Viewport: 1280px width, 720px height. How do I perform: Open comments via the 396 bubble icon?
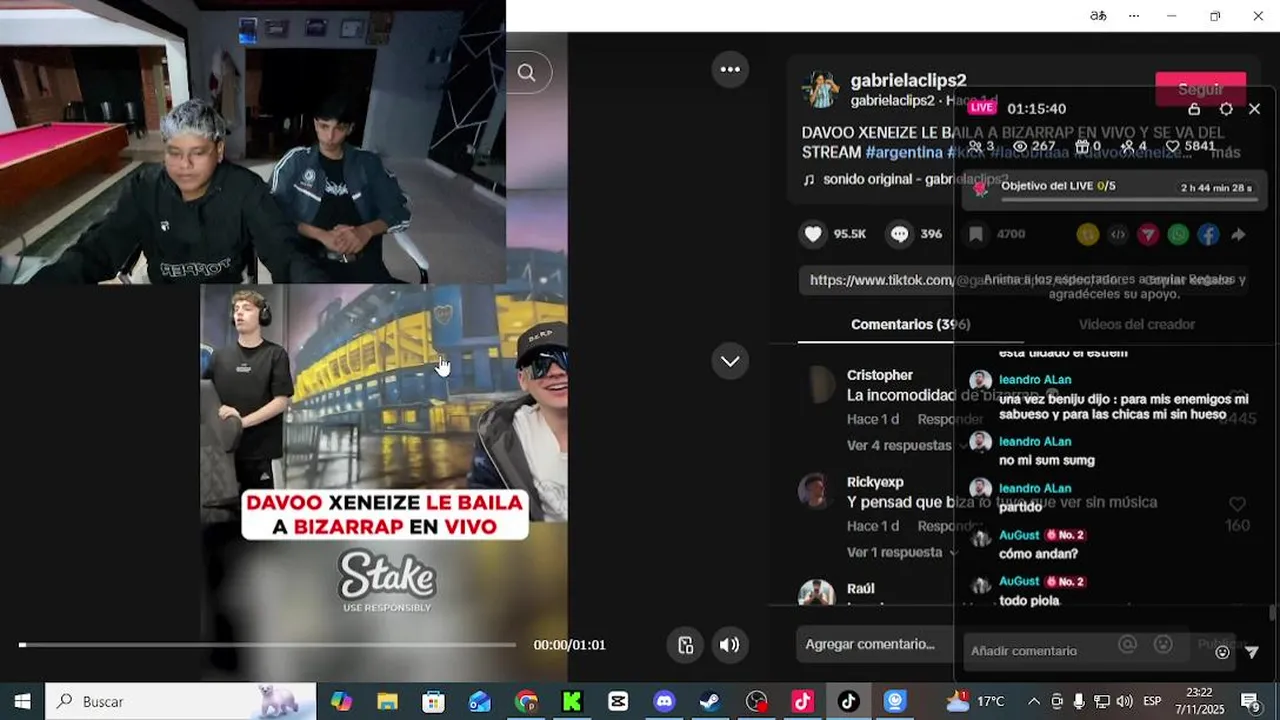[x=899, y=234]
